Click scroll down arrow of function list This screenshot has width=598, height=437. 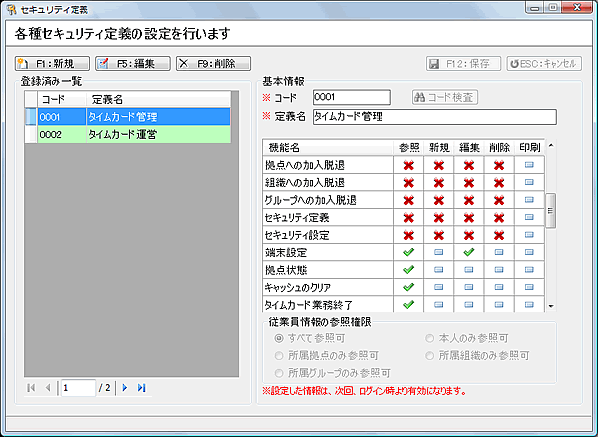[551, 306]
